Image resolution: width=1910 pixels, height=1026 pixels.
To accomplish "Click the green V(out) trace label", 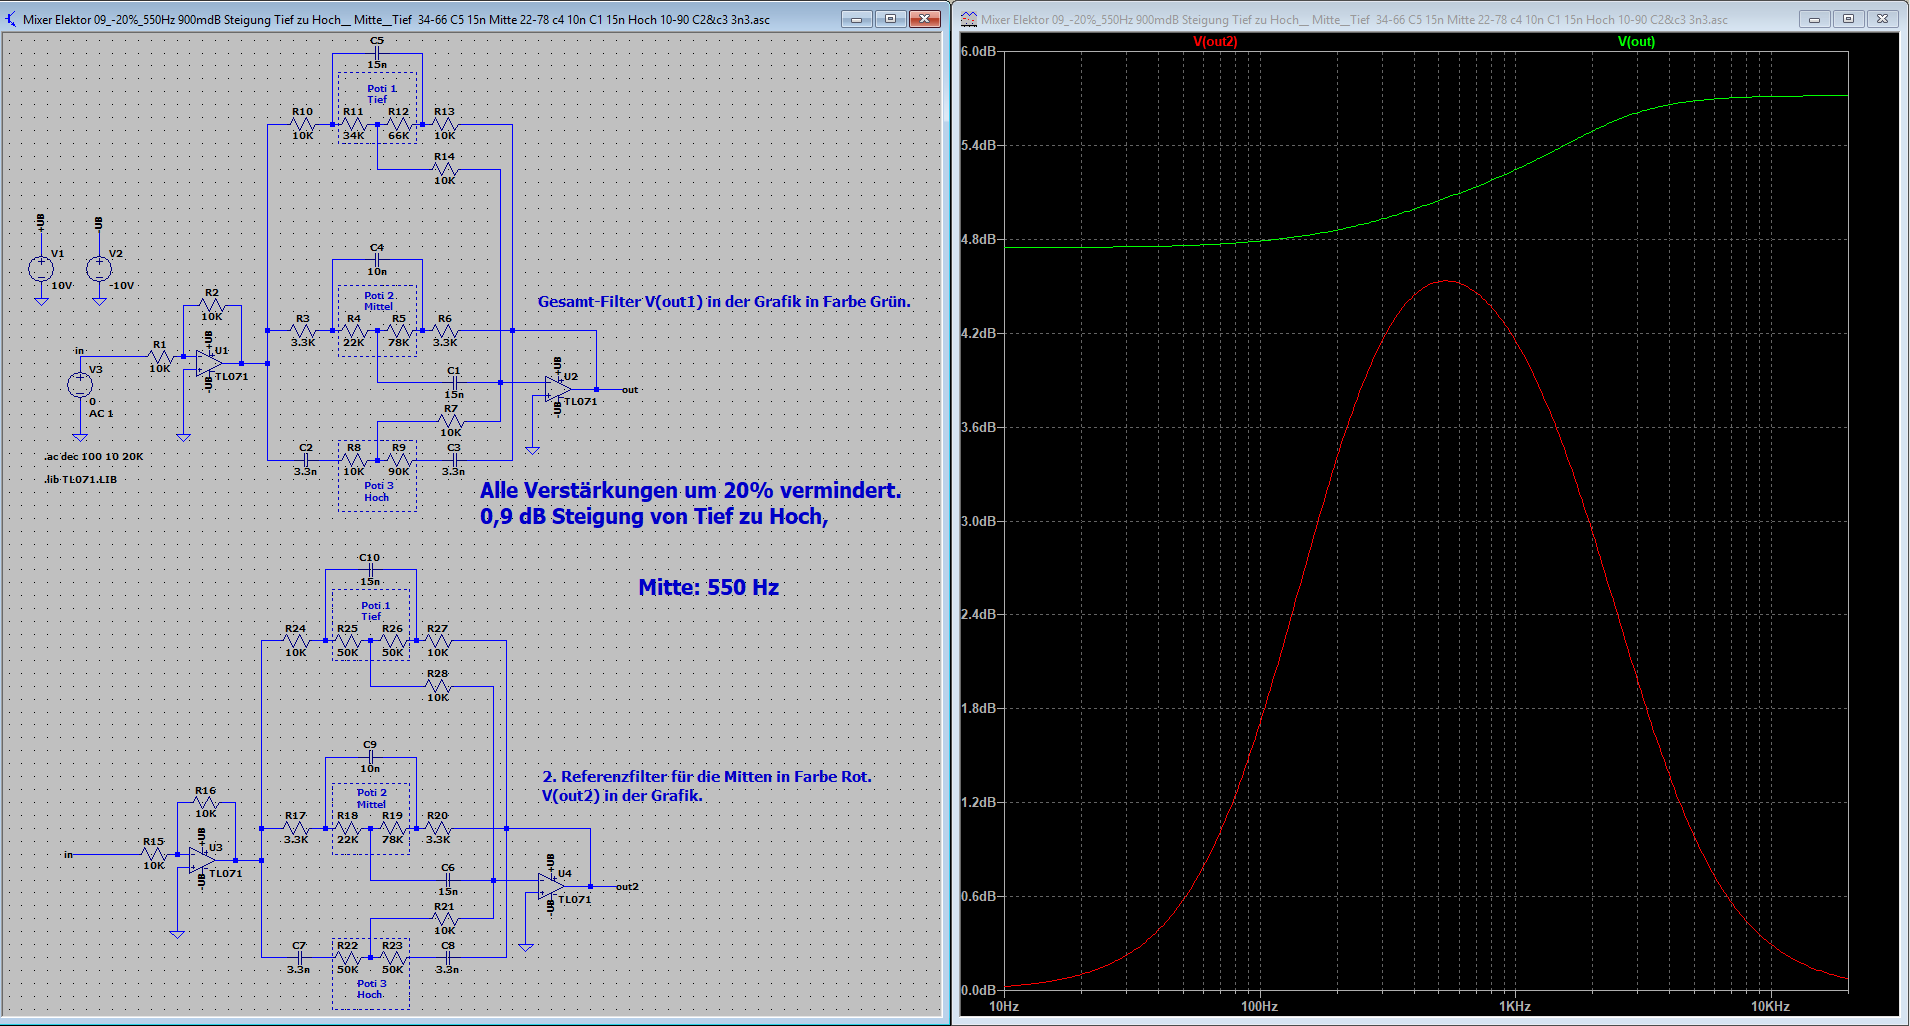I will [1636, 42].
